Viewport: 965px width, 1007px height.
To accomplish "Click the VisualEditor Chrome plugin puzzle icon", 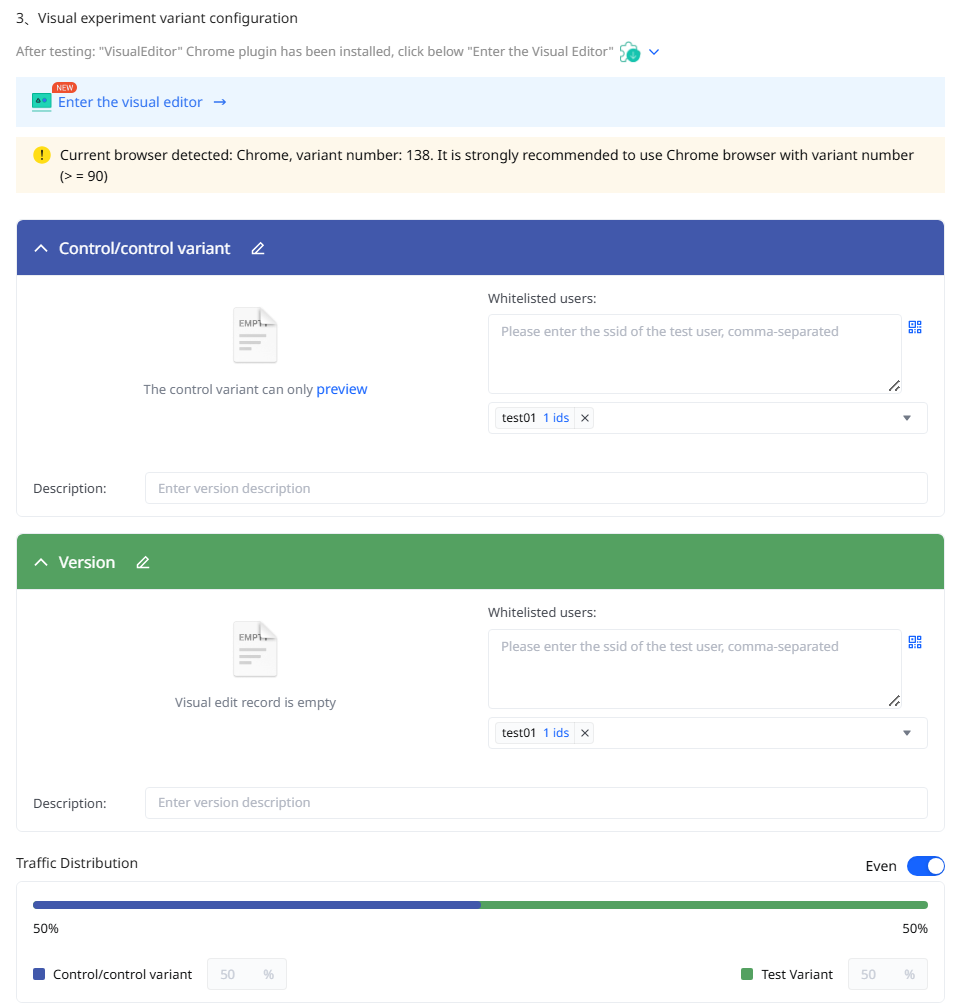I will 629,52.
